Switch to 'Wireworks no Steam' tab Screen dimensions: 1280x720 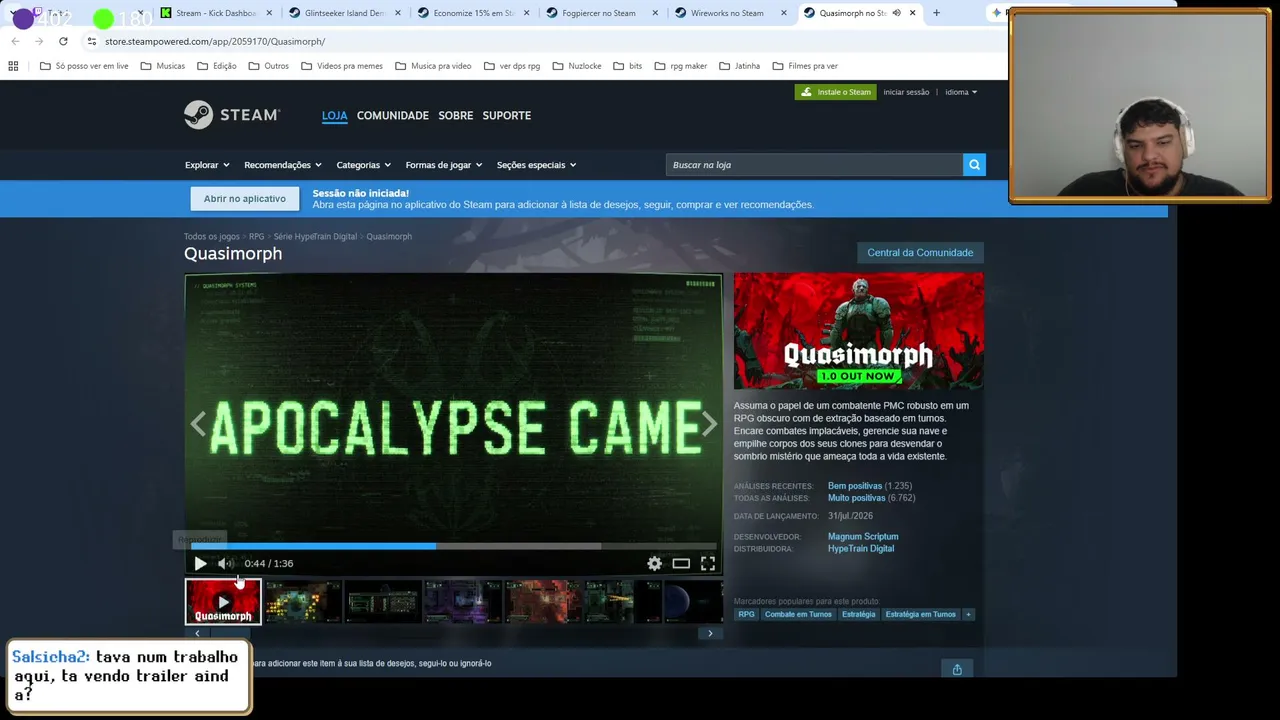pyautogui.click(x=729, y=13)
